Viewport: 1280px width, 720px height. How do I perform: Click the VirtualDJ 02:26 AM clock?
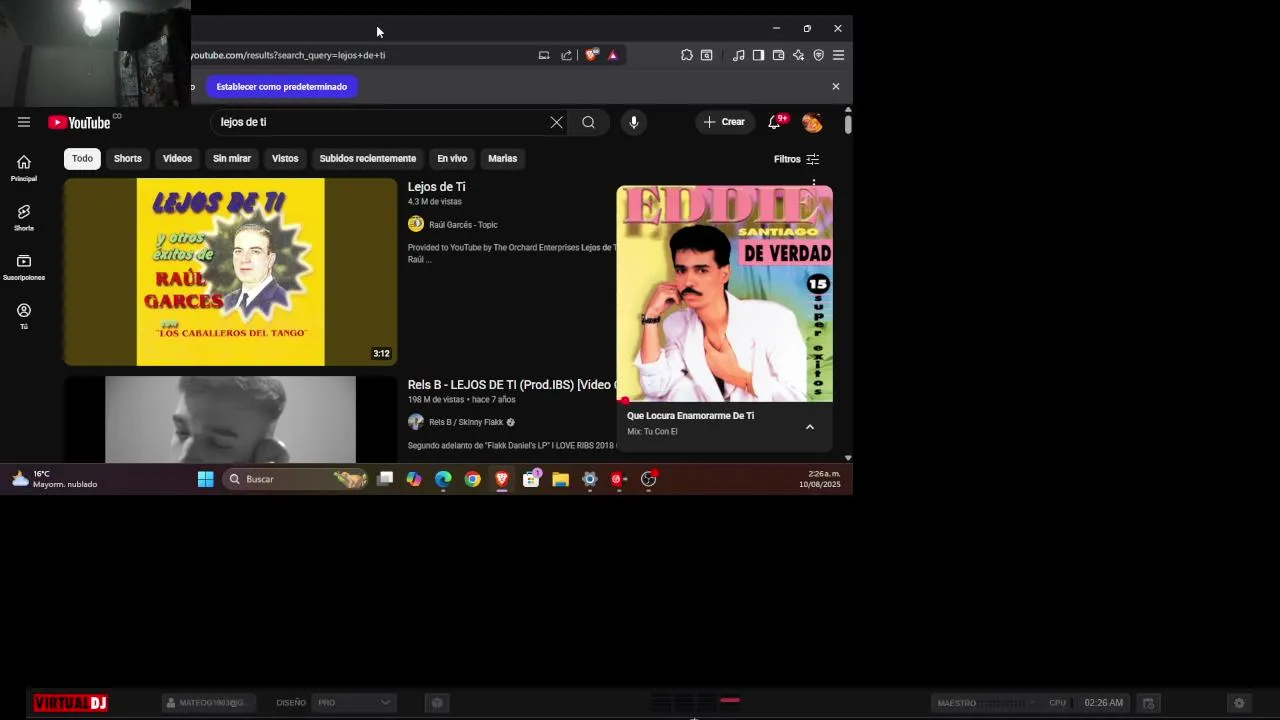(x=1104, y=703)
